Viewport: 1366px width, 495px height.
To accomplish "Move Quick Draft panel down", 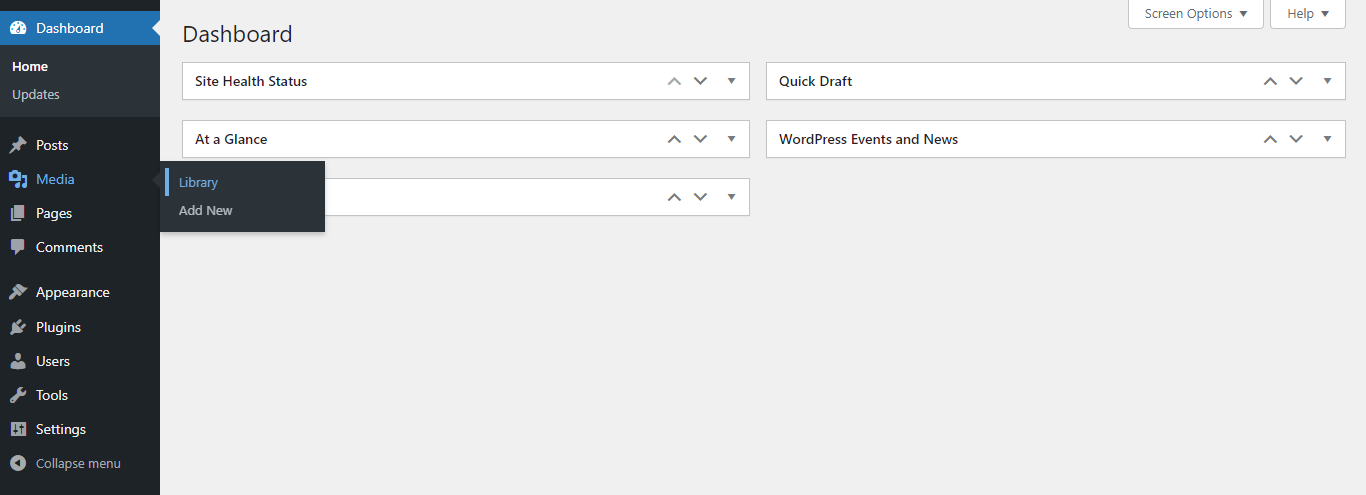I will (1296, 81).
